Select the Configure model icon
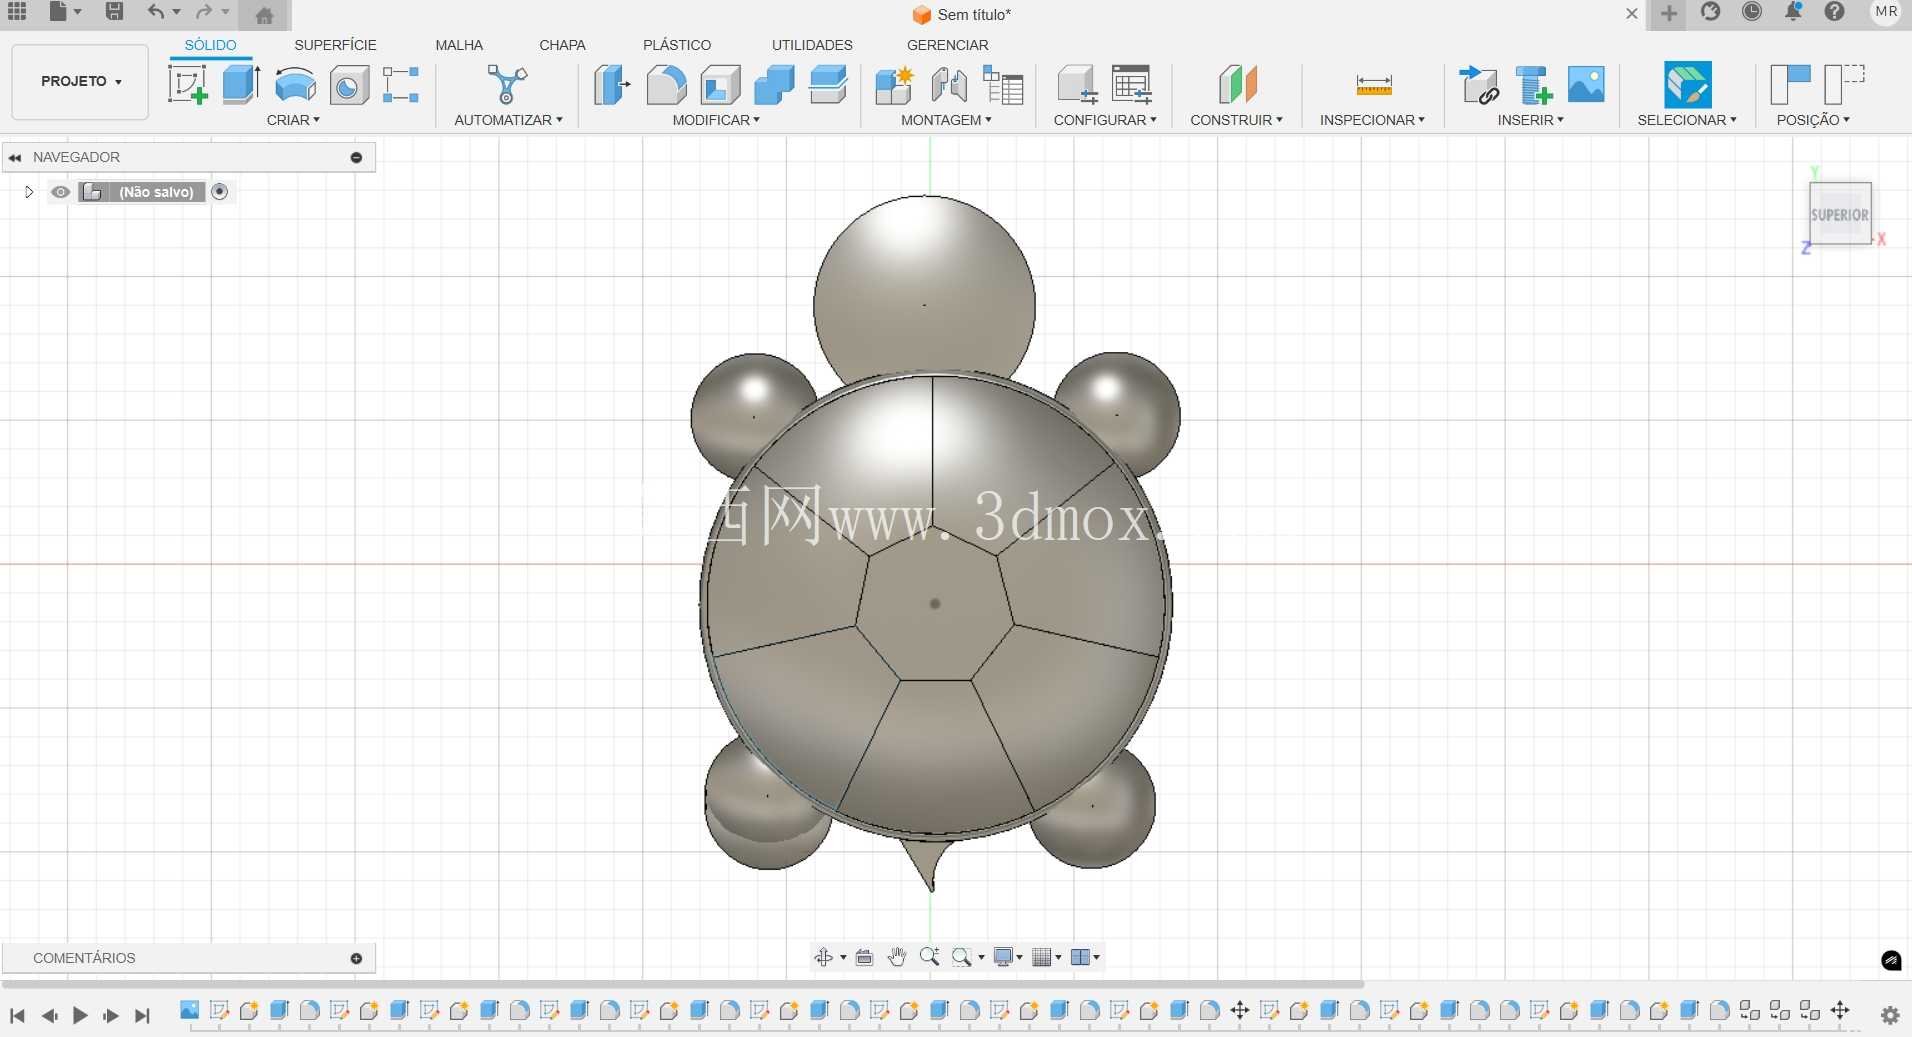This screenshot has height=1037, width=1912. (x=1077, y=84)
